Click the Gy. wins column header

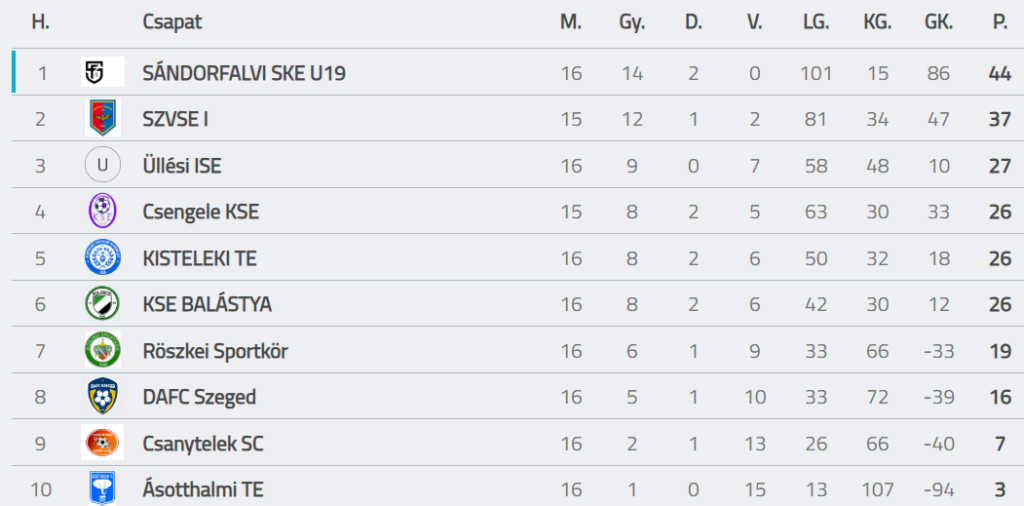coord(632,22)
